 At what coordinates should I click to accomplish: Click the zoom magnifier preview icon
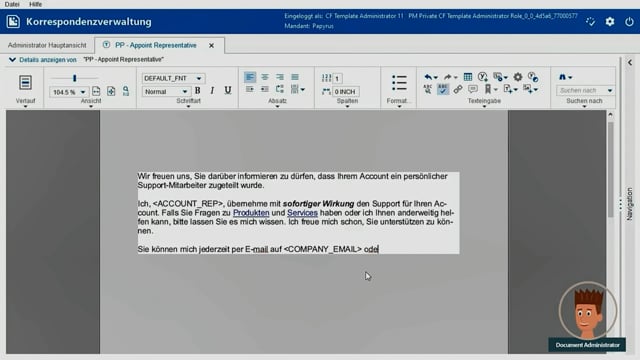pos(126,91)
